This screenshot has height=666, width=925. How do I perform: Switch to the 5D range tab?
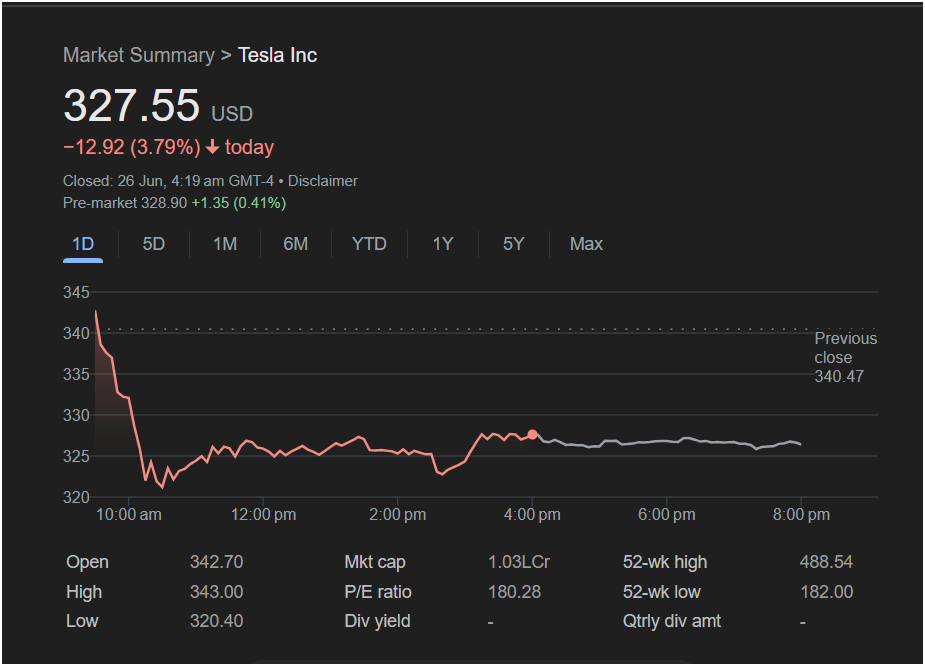[153, 244]
